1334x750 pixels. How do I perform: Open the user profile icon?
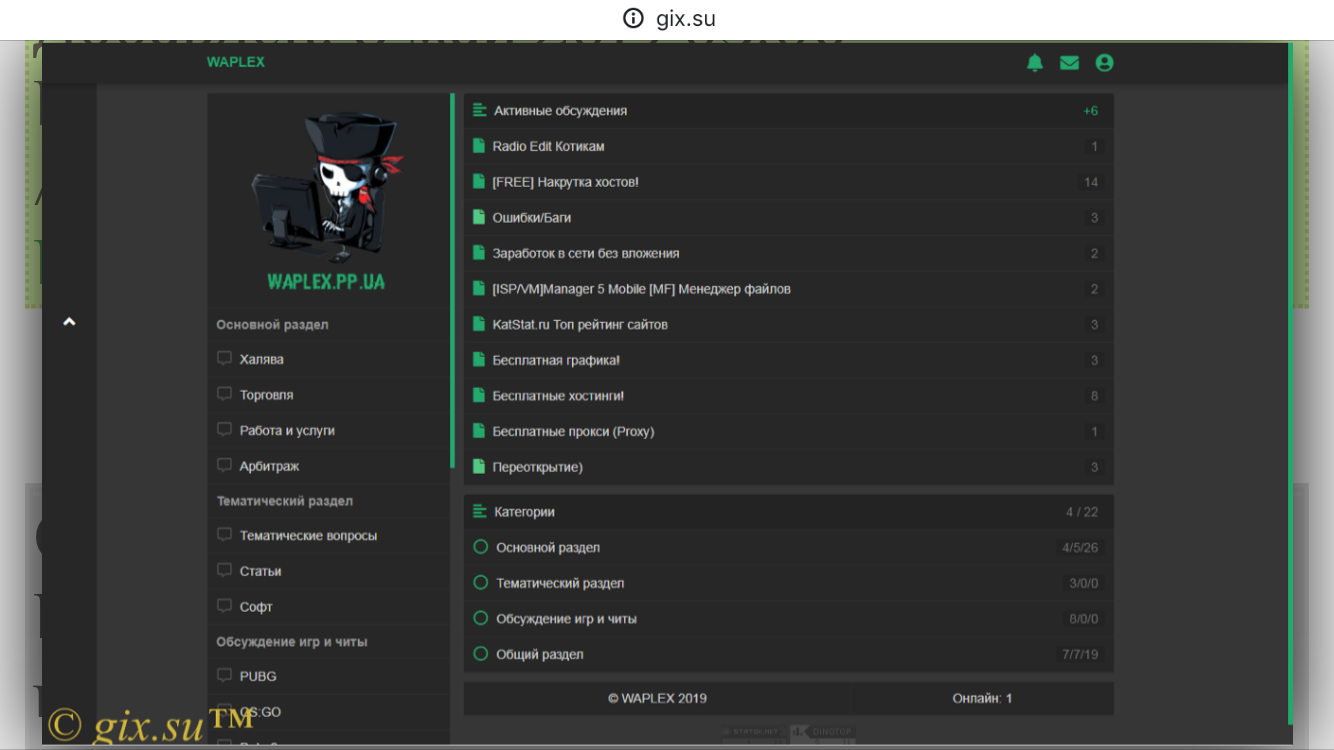[x=1104, y=63]
